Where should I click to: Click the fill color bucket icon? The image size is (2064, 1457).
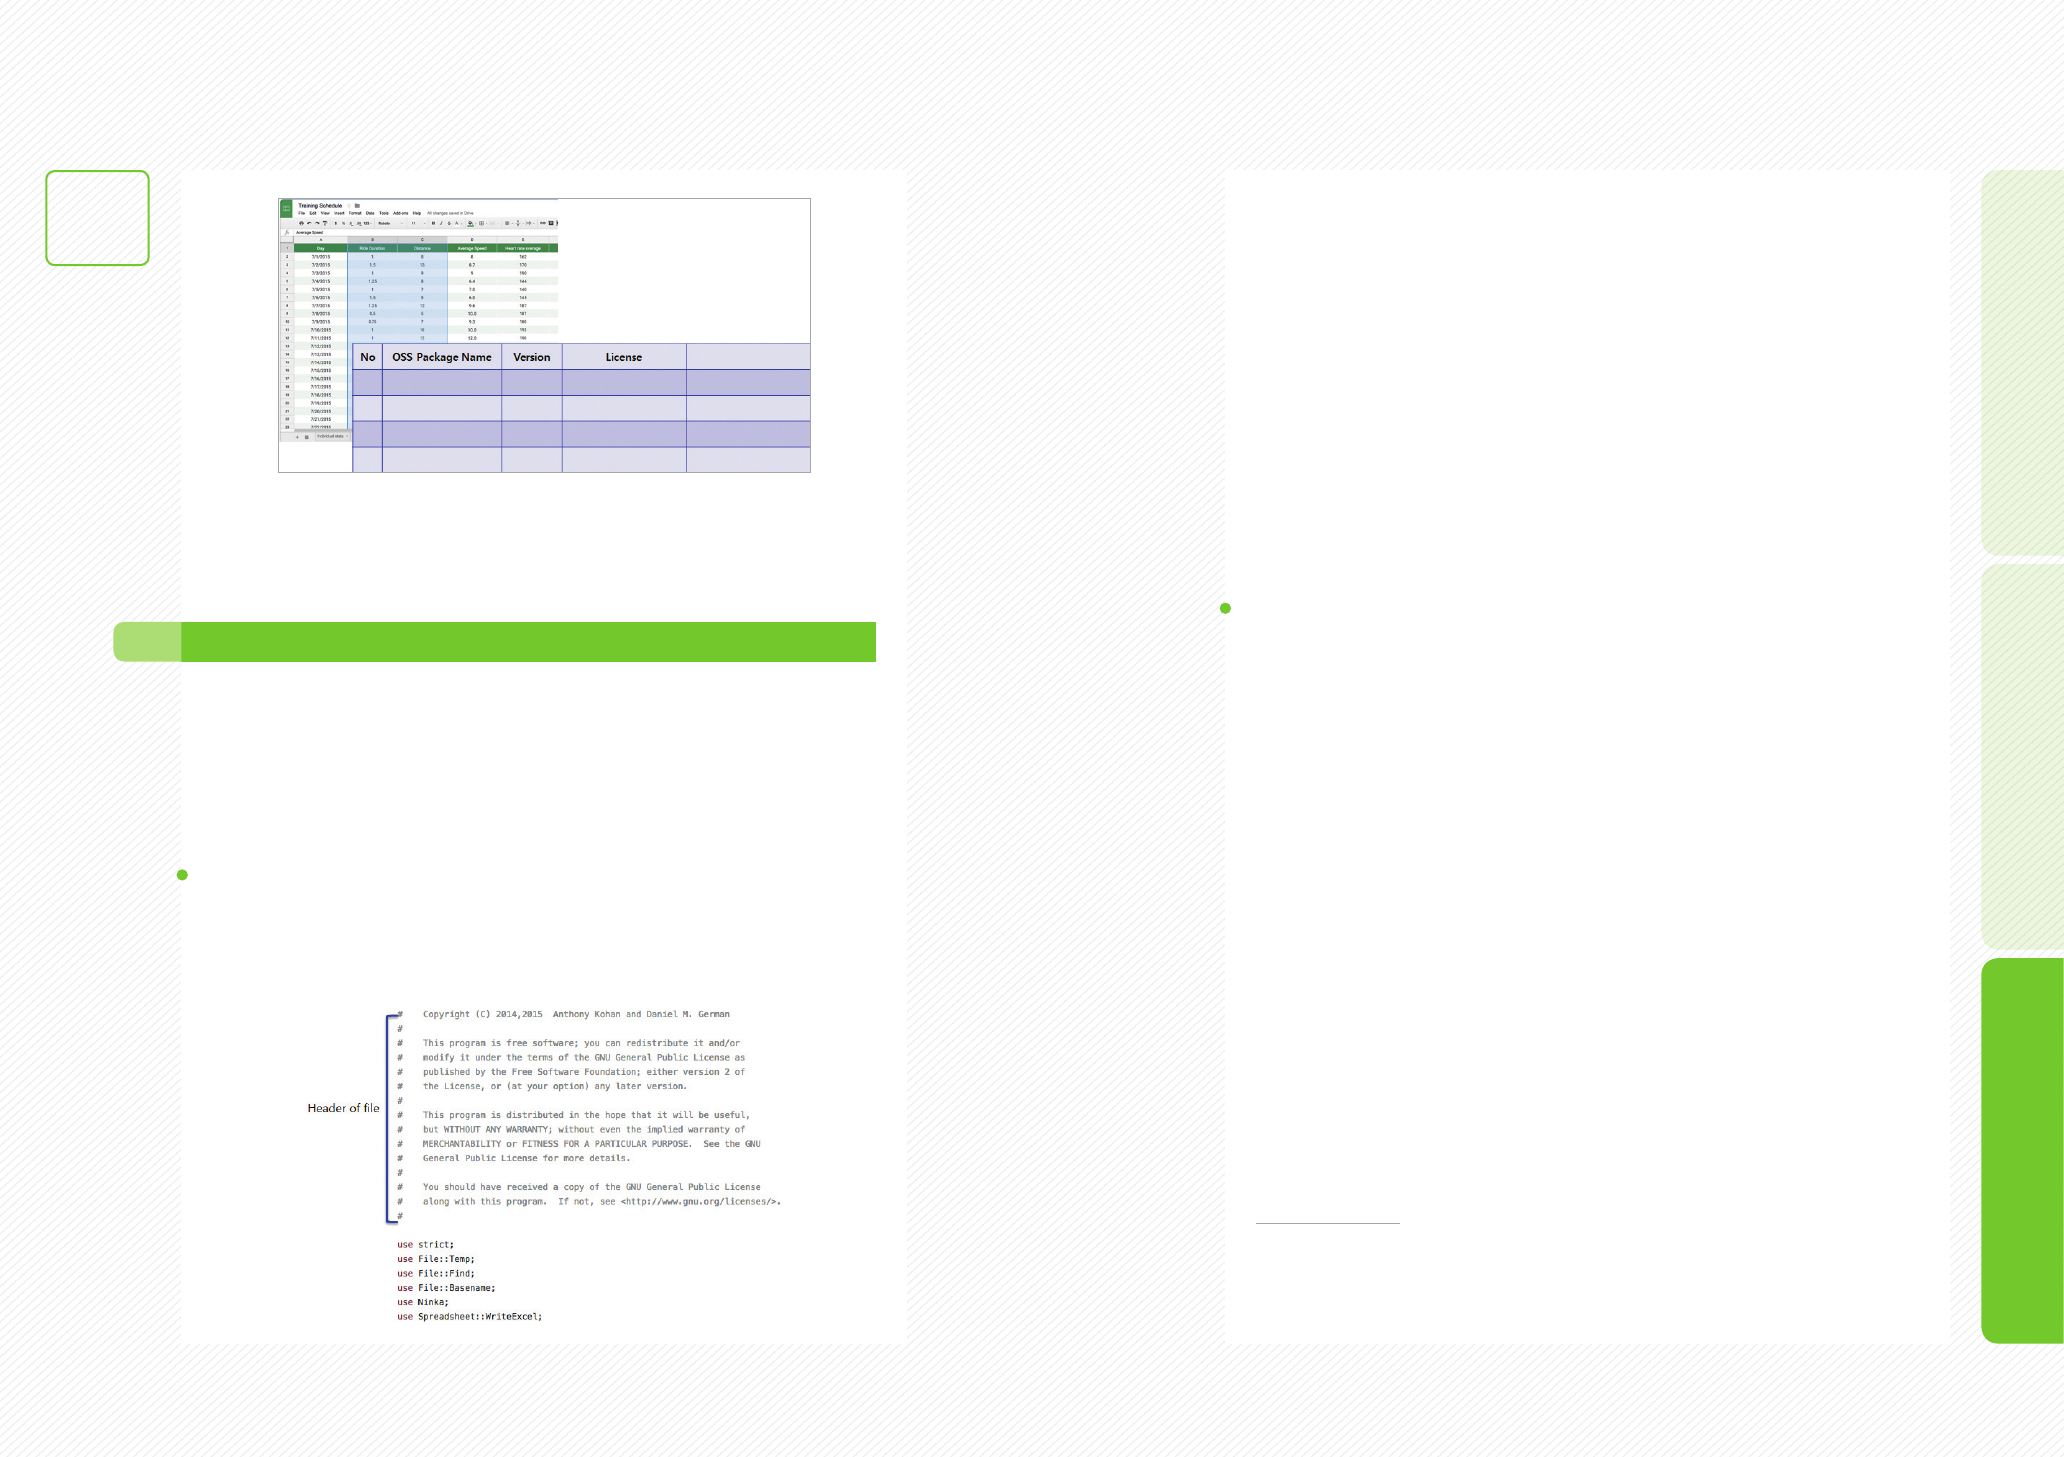coord(470,223)
